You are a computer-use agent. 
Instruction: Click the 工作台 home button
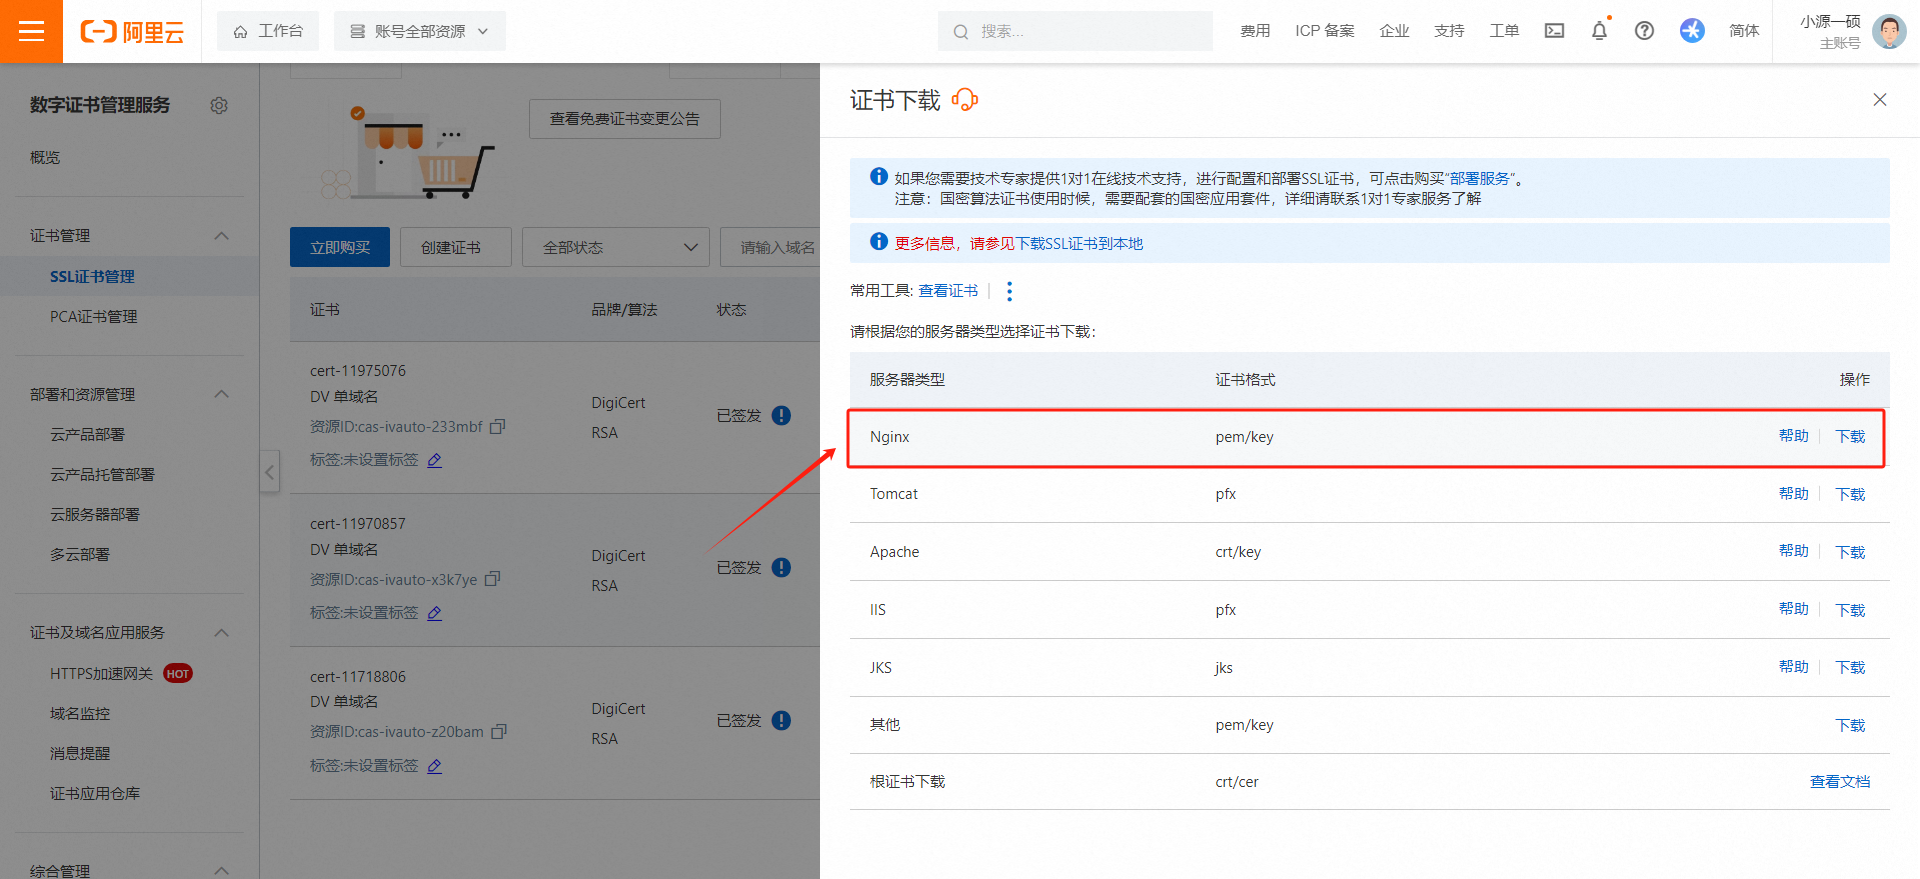pyautogui.click(x=268, y=31)
